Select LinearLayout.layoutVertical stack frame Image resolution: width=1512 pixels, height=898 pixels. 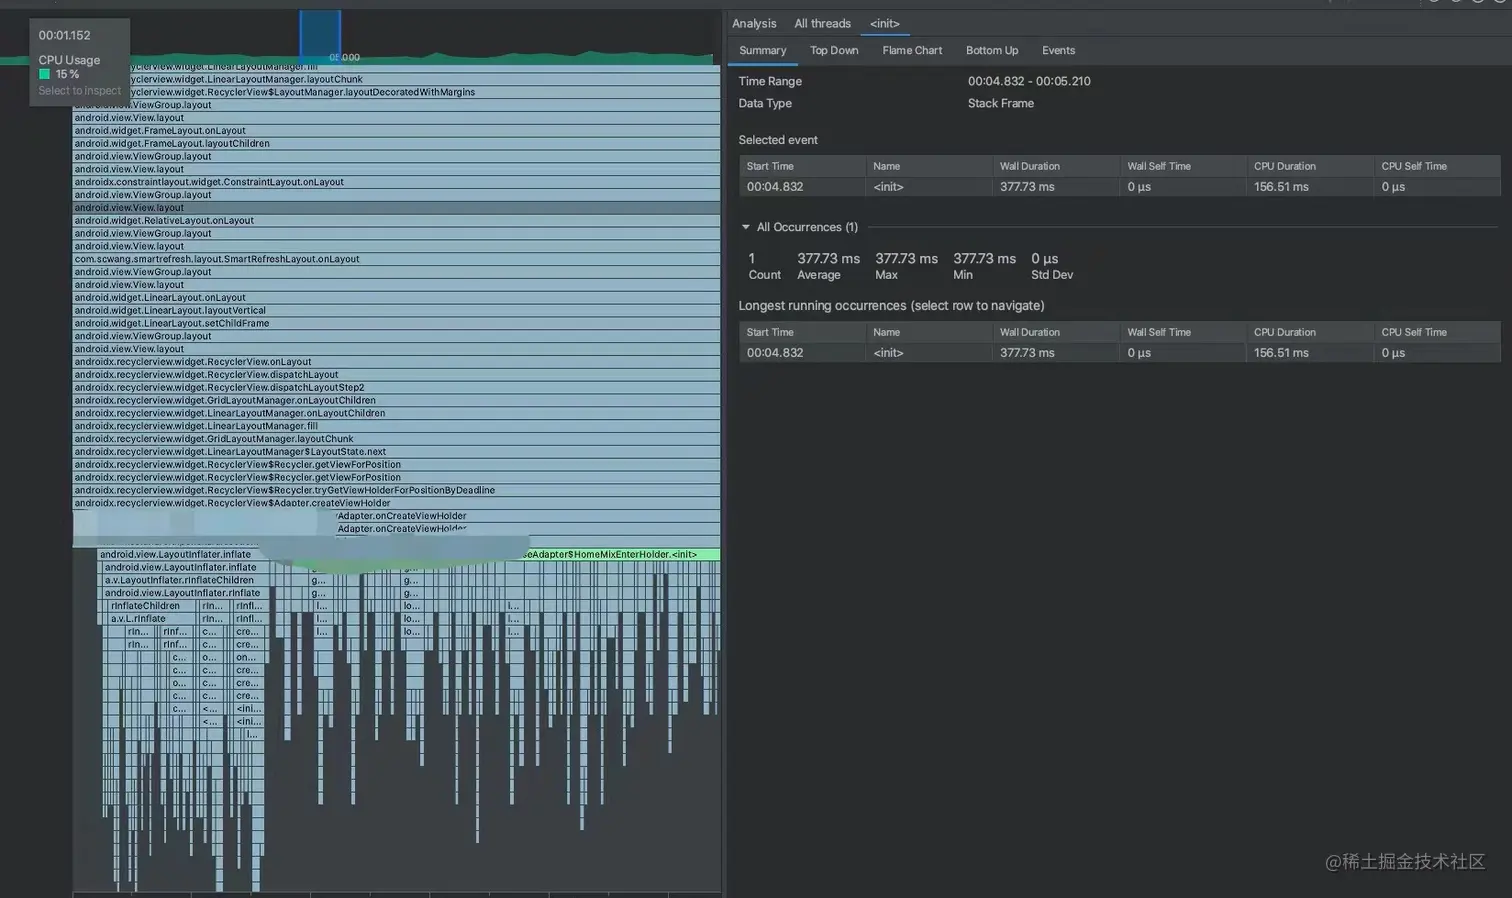click(396, 310)
